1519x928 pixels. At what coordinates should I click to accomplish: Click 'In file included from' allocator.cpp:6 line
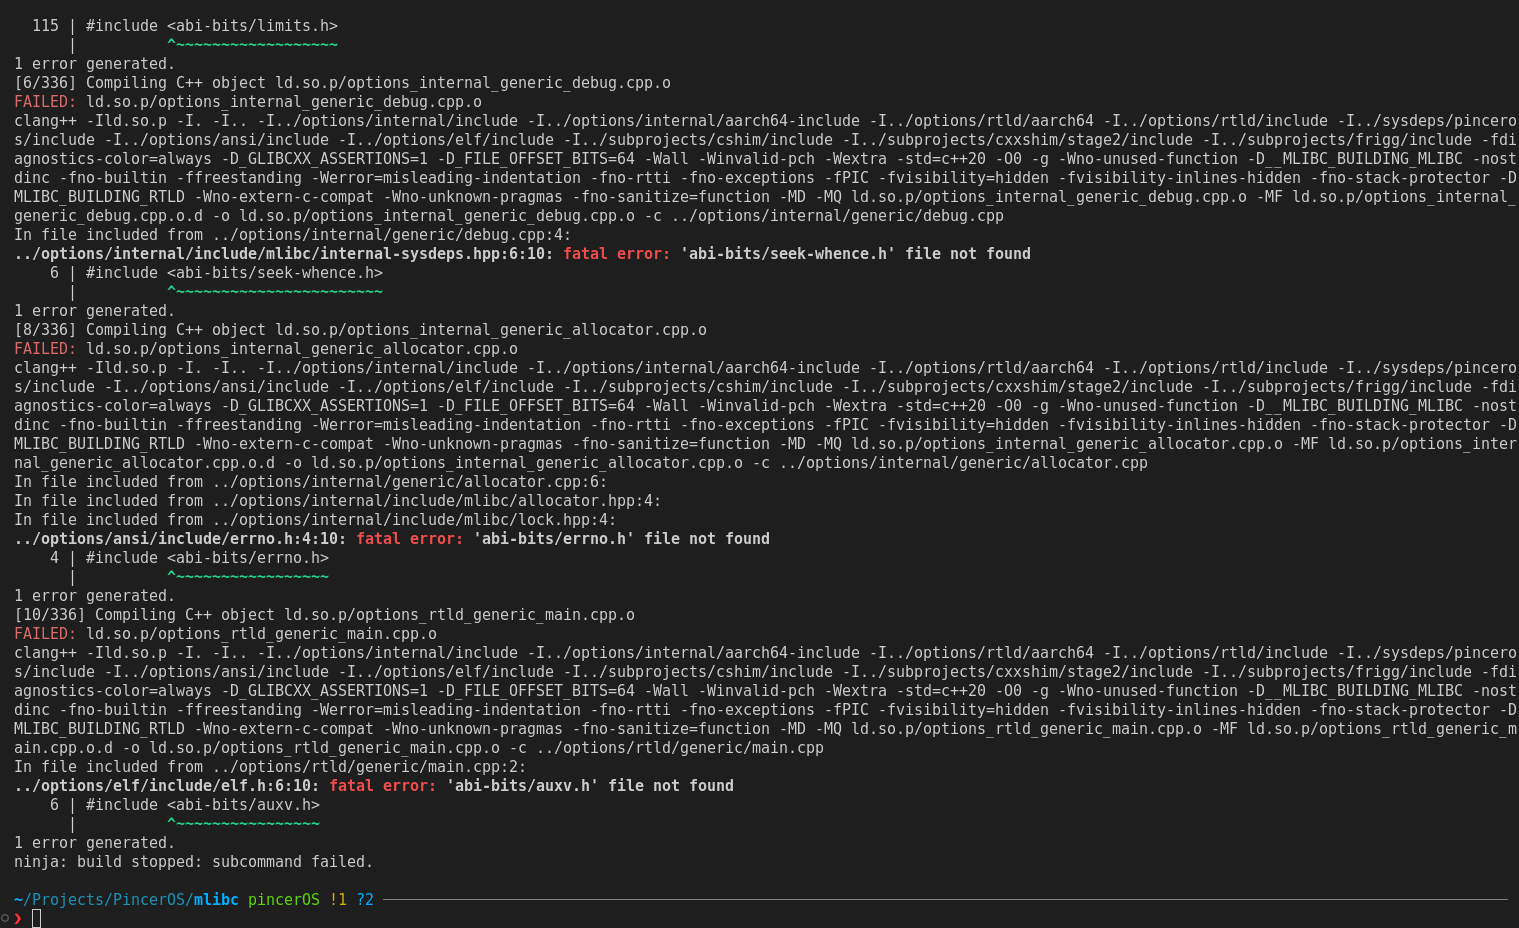[x=311, y=482]
